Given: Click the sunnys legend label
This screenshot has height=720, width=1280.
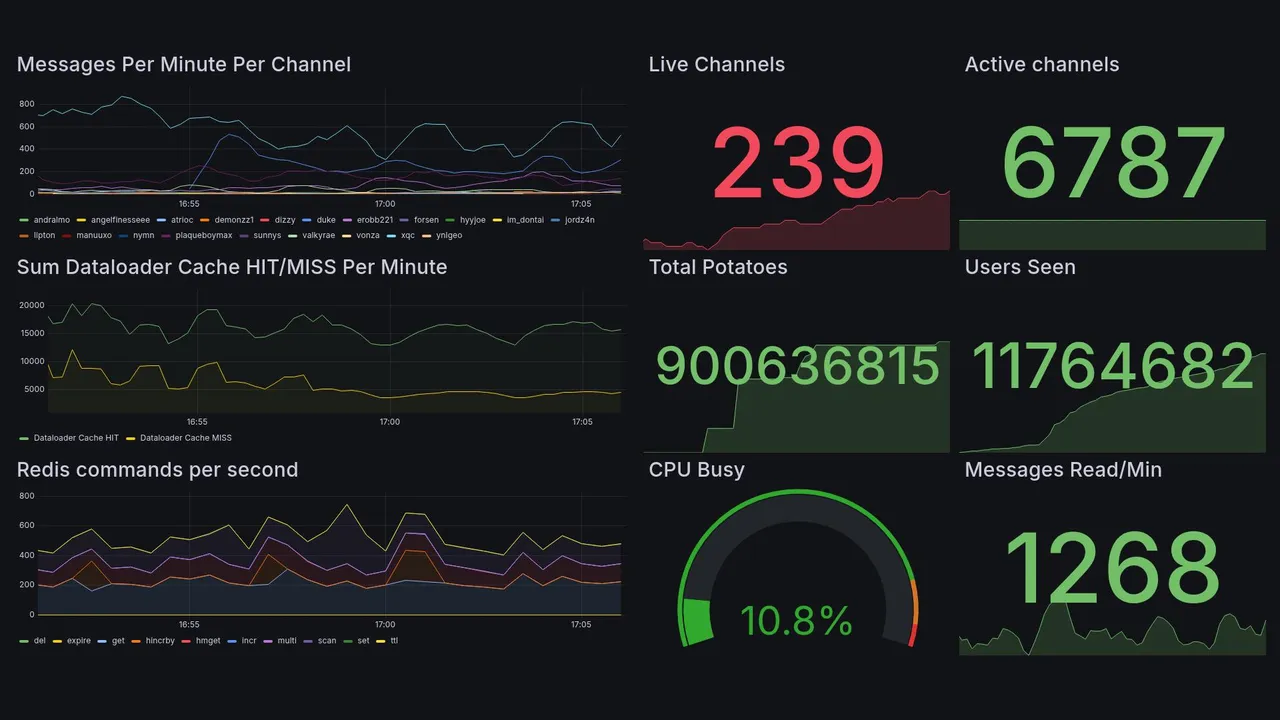Looking at the screenshot, I should coord(267,235).
